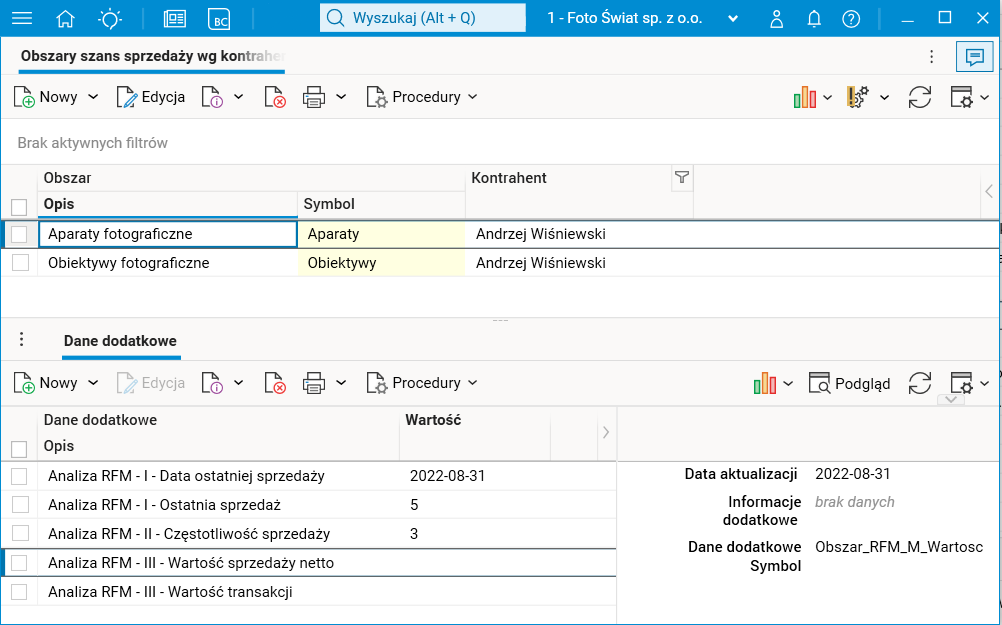
Task: Open the home page icon
Action: click(66, 18)
